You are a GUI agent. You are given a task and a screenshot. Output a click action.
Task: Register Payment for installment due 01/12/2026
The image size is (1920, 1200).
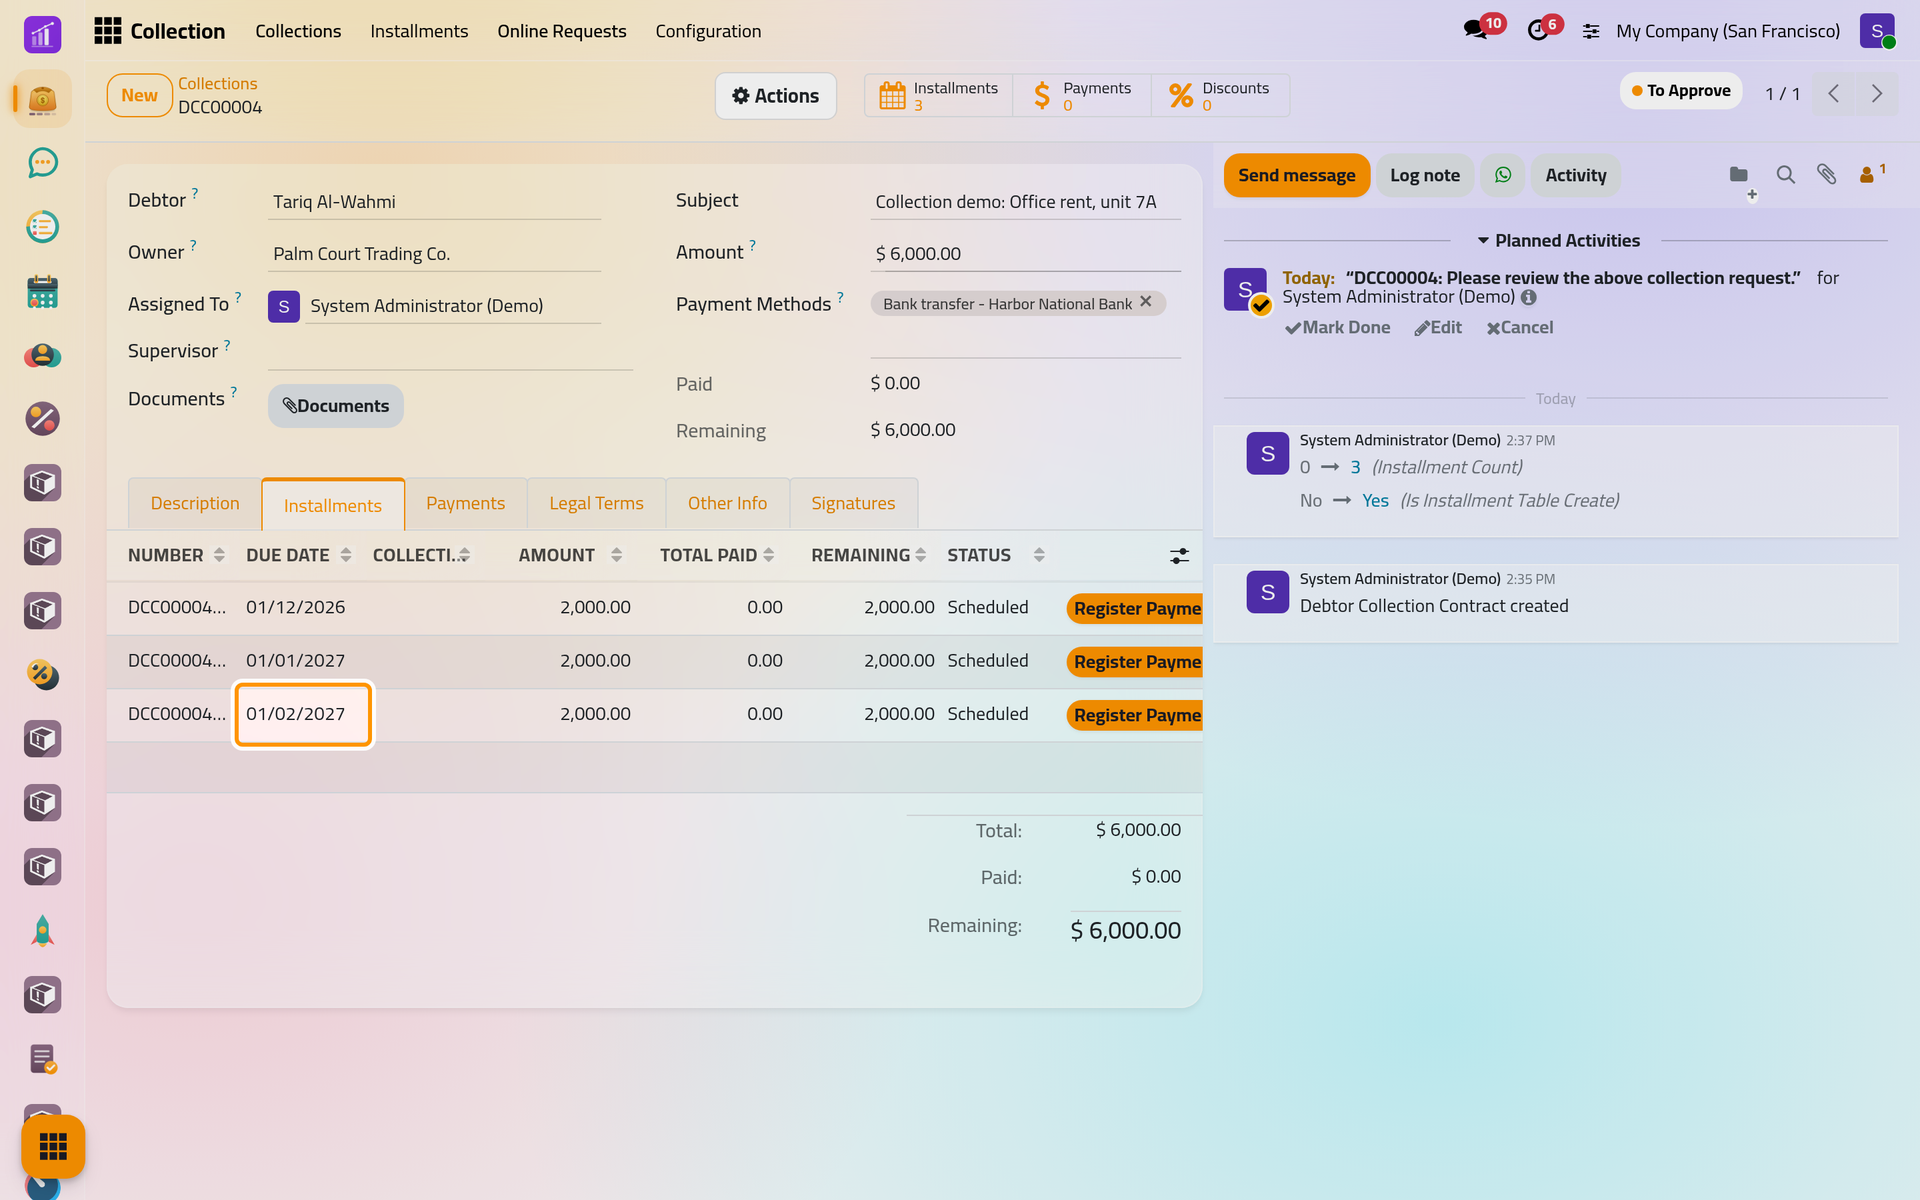click(x=1135, y=608)
